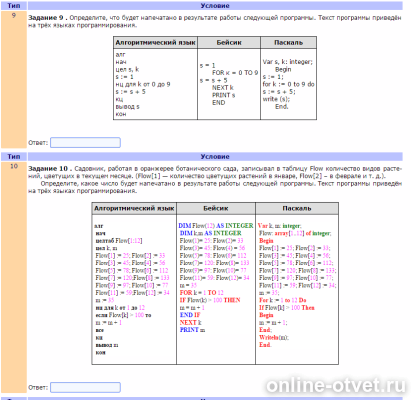Viewport: 412px width, 400px height.
Task: Click the bold Задание 9 title
Action: tap(48, 18)
